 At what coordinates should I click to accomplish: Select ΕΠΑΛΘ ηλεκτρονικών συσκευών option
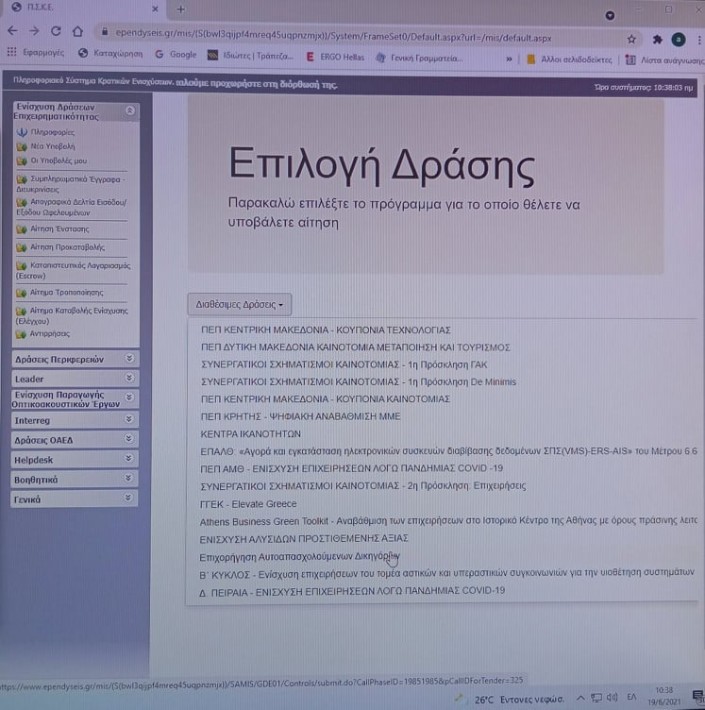(x=449, y=451)
